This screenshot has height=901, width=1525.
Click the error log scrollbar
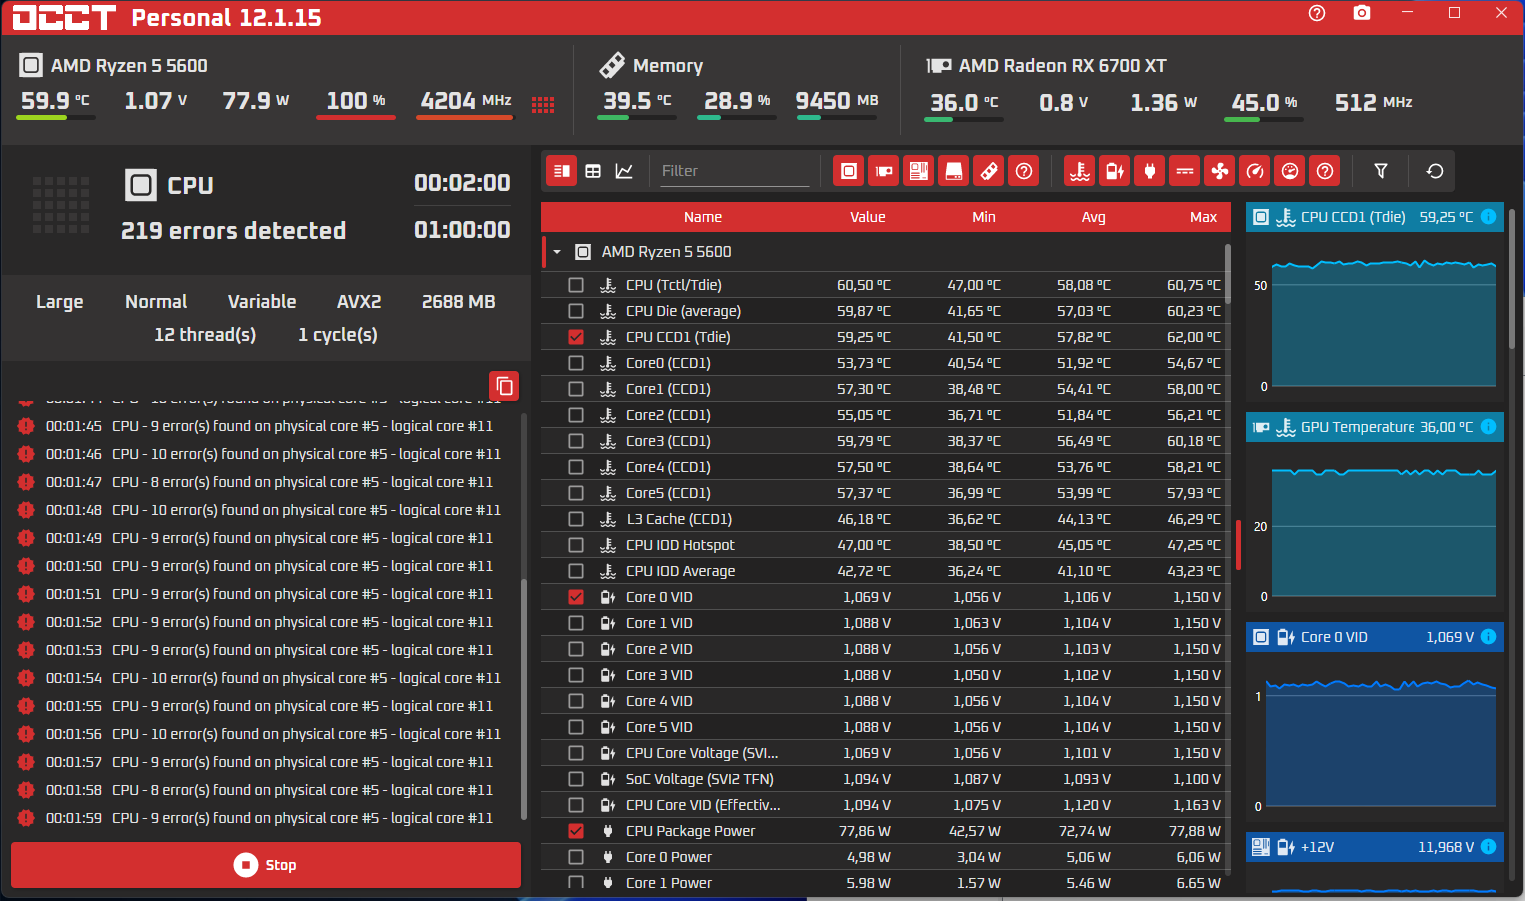click(x=524, y=700)
